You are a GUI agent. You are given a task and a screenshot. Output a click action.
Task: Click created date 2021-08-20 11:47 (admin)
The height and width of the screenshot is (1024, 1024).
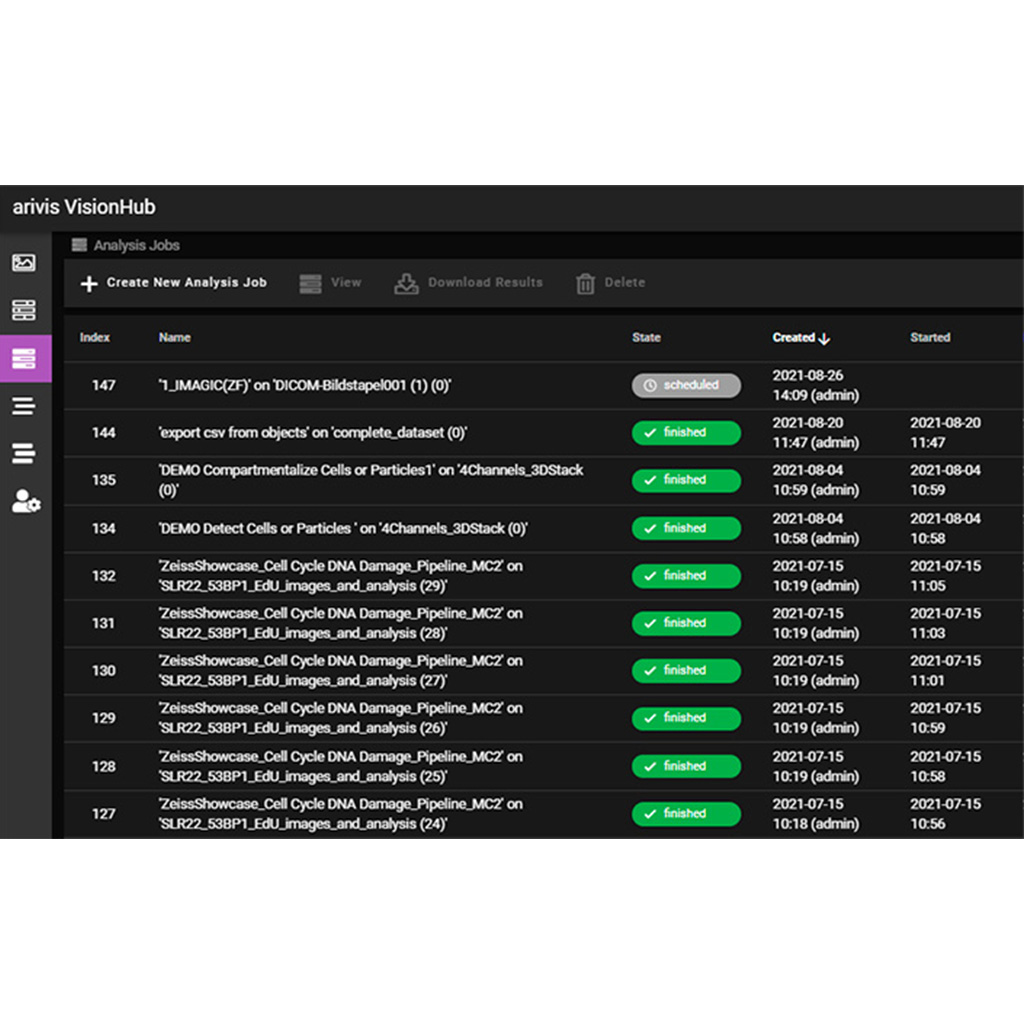click(x=816, y=433)
